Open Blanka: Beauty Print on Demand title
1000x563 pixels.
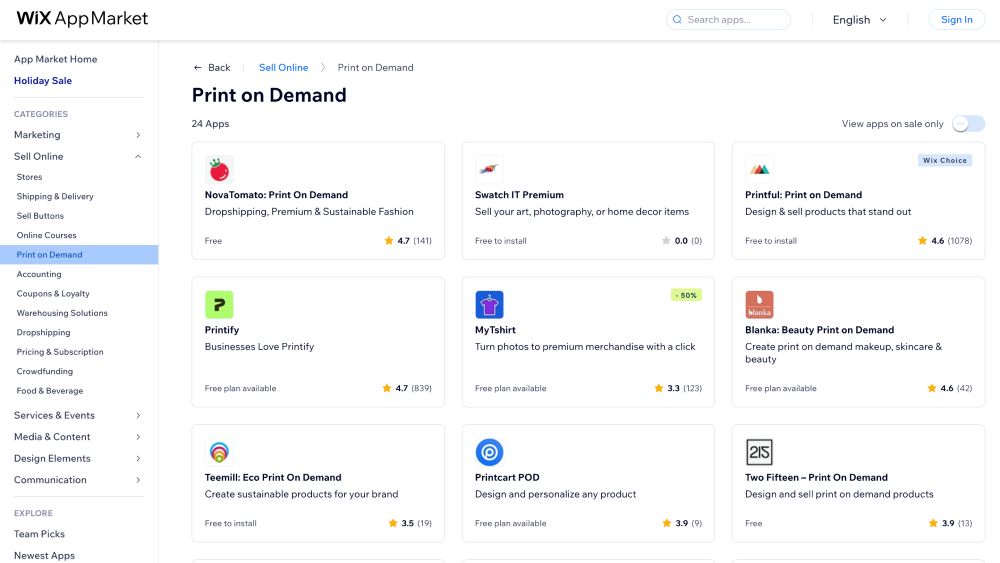(x=820, y=330)
